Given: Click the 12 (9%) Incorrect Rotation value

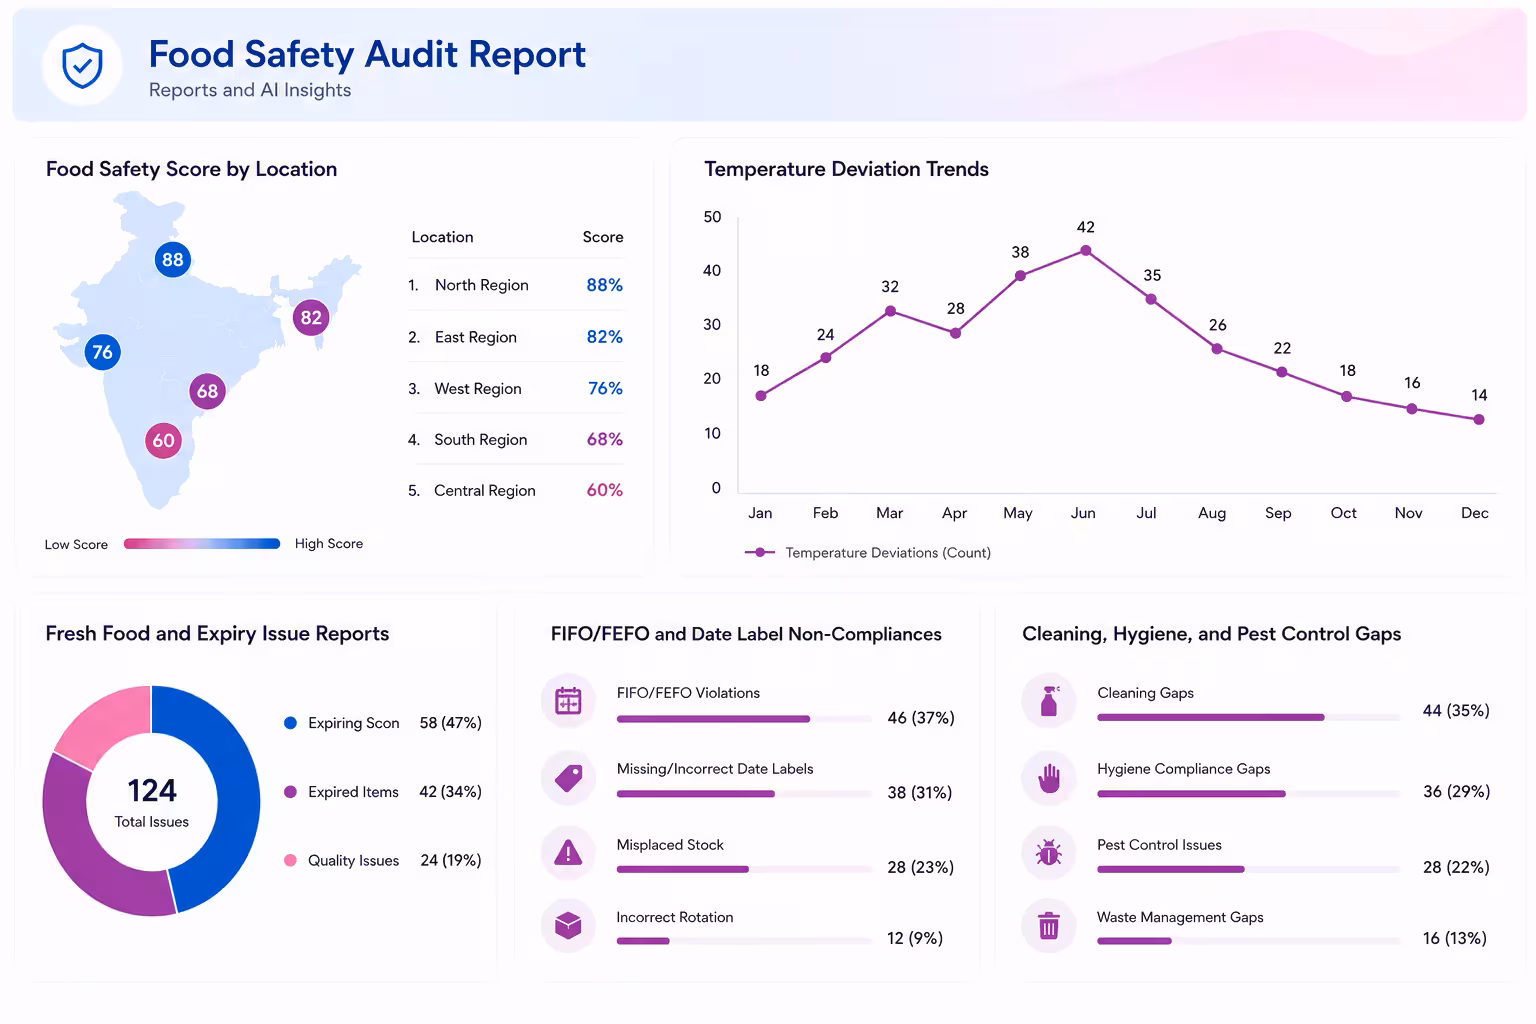Looking at the screenshot, I should 915,938.
